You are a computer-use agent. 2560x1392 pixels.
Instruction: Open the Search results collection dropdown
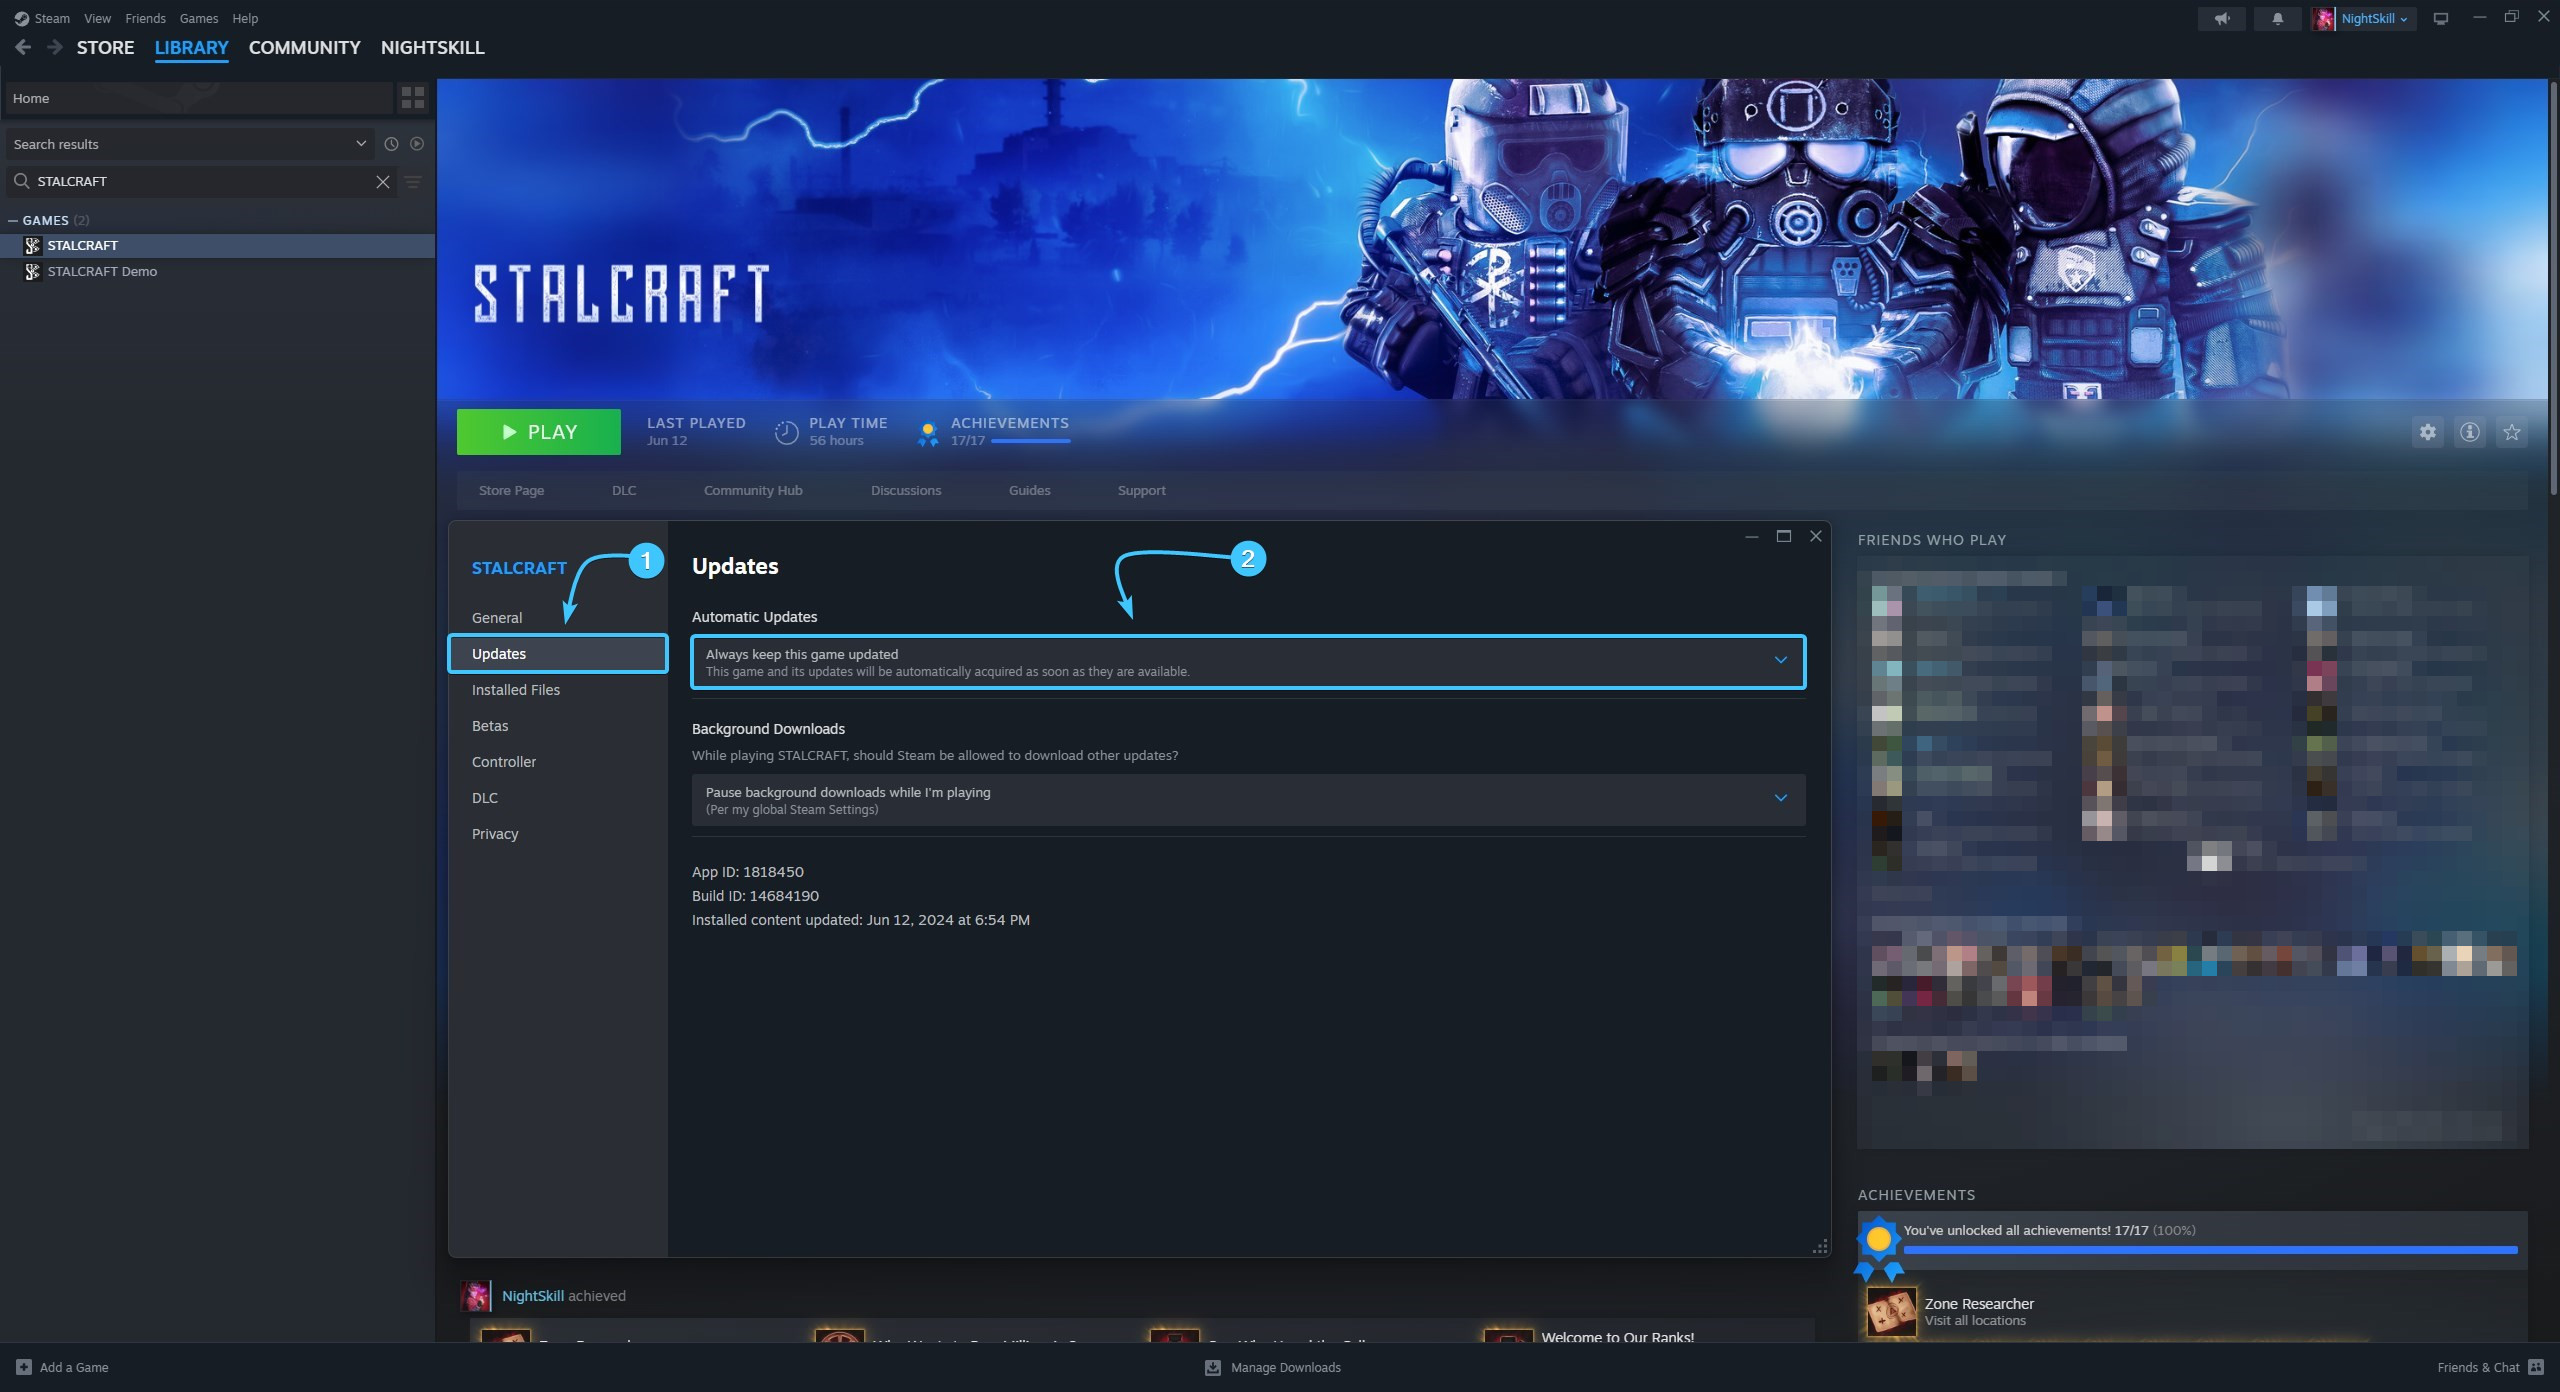360,144
